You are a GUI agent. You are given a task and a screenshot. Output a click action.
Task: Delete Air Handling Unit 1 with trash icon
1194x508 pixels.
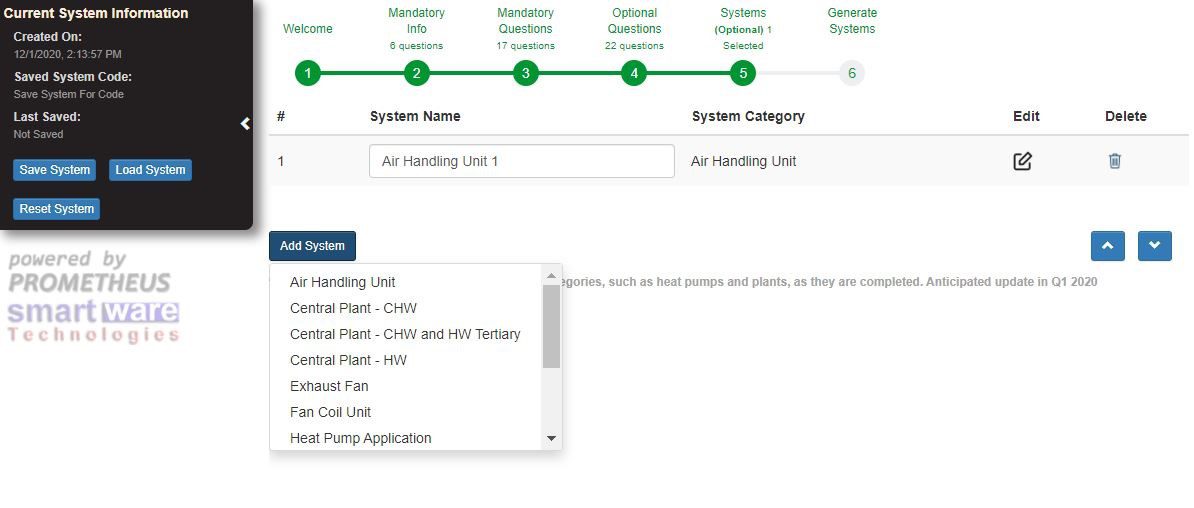click(1115, 161)
